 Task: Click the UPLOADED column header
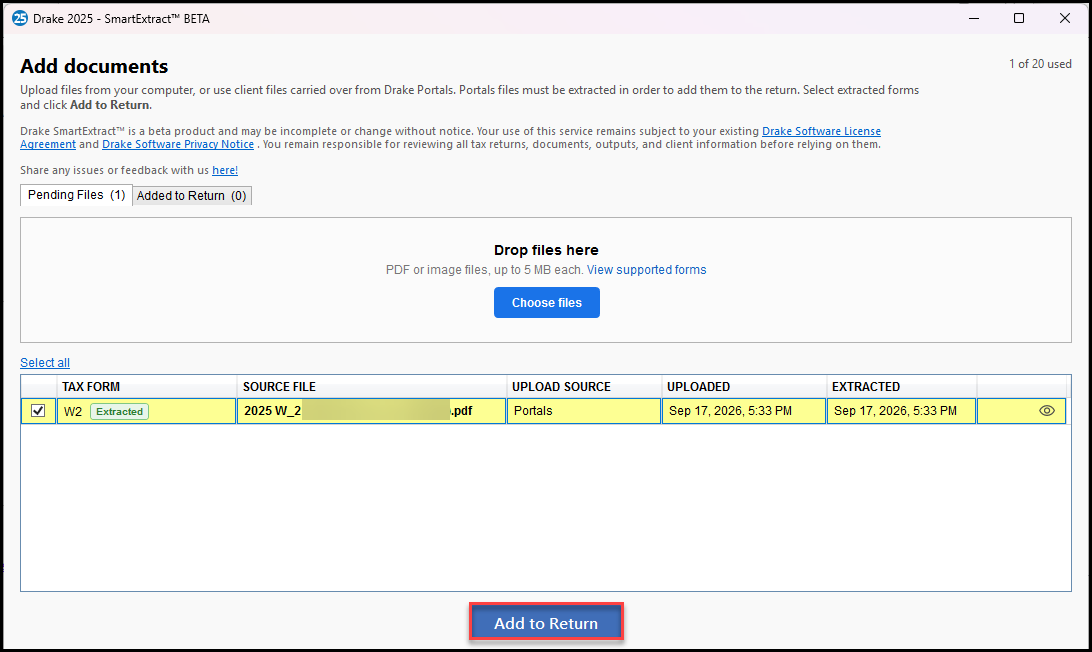coord(744,387)
